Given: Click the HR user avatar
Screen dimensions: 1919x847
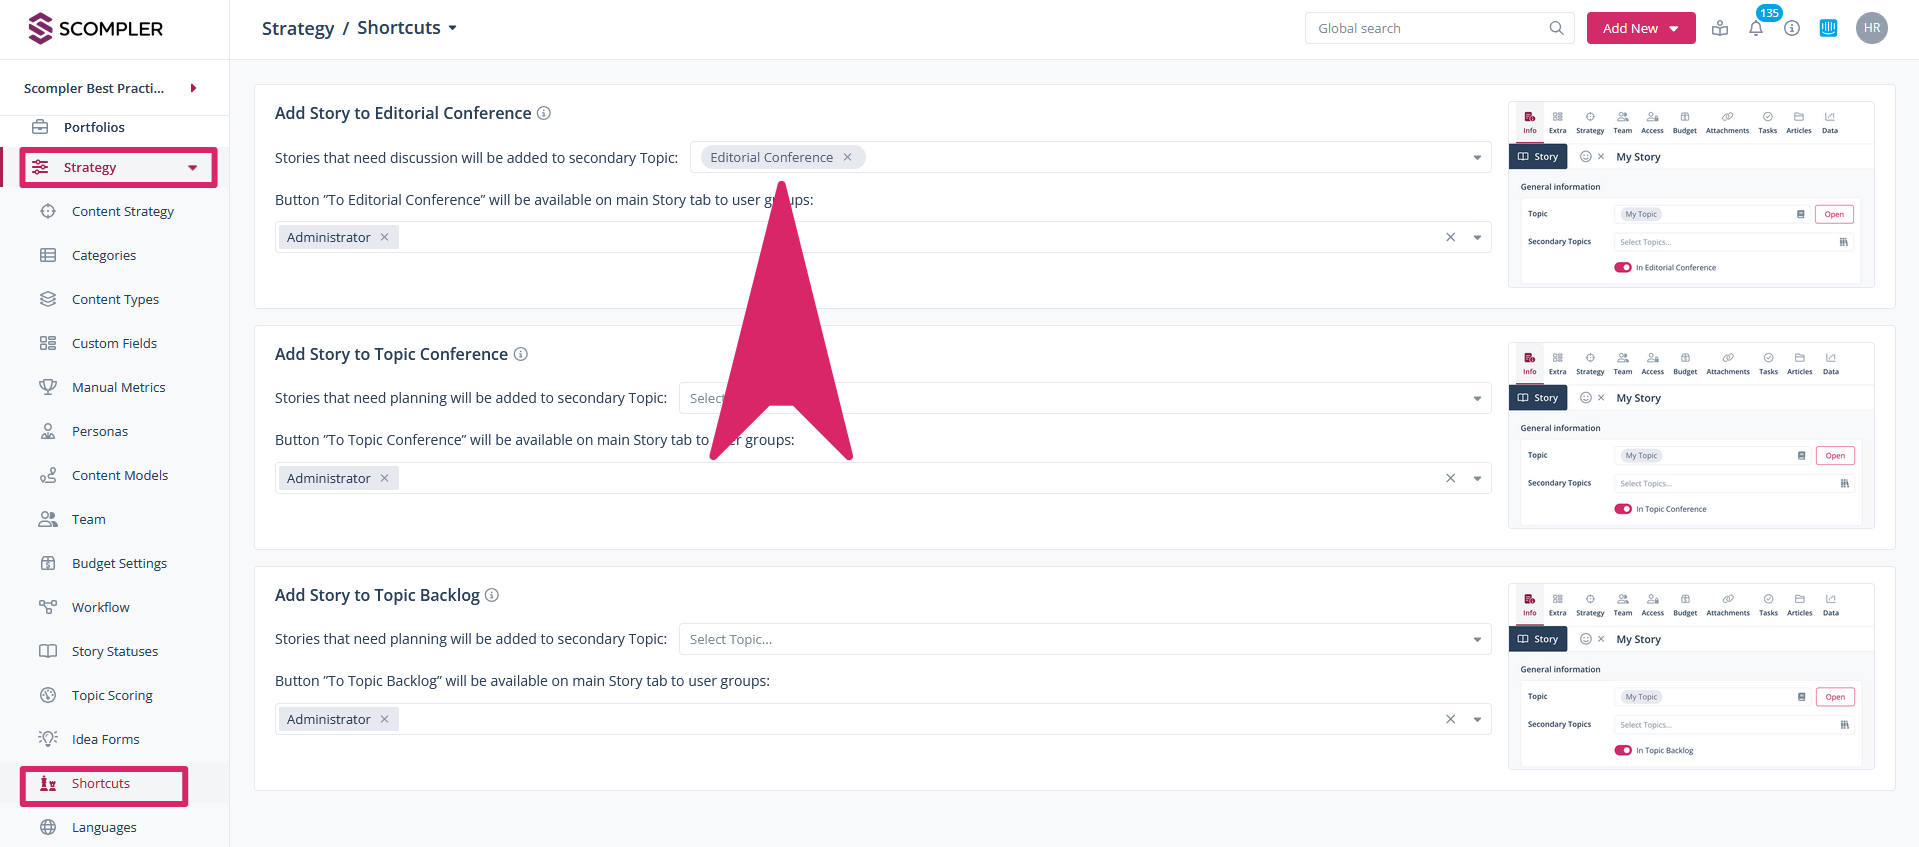Looking at the screenshot, I should point(1871,28).
